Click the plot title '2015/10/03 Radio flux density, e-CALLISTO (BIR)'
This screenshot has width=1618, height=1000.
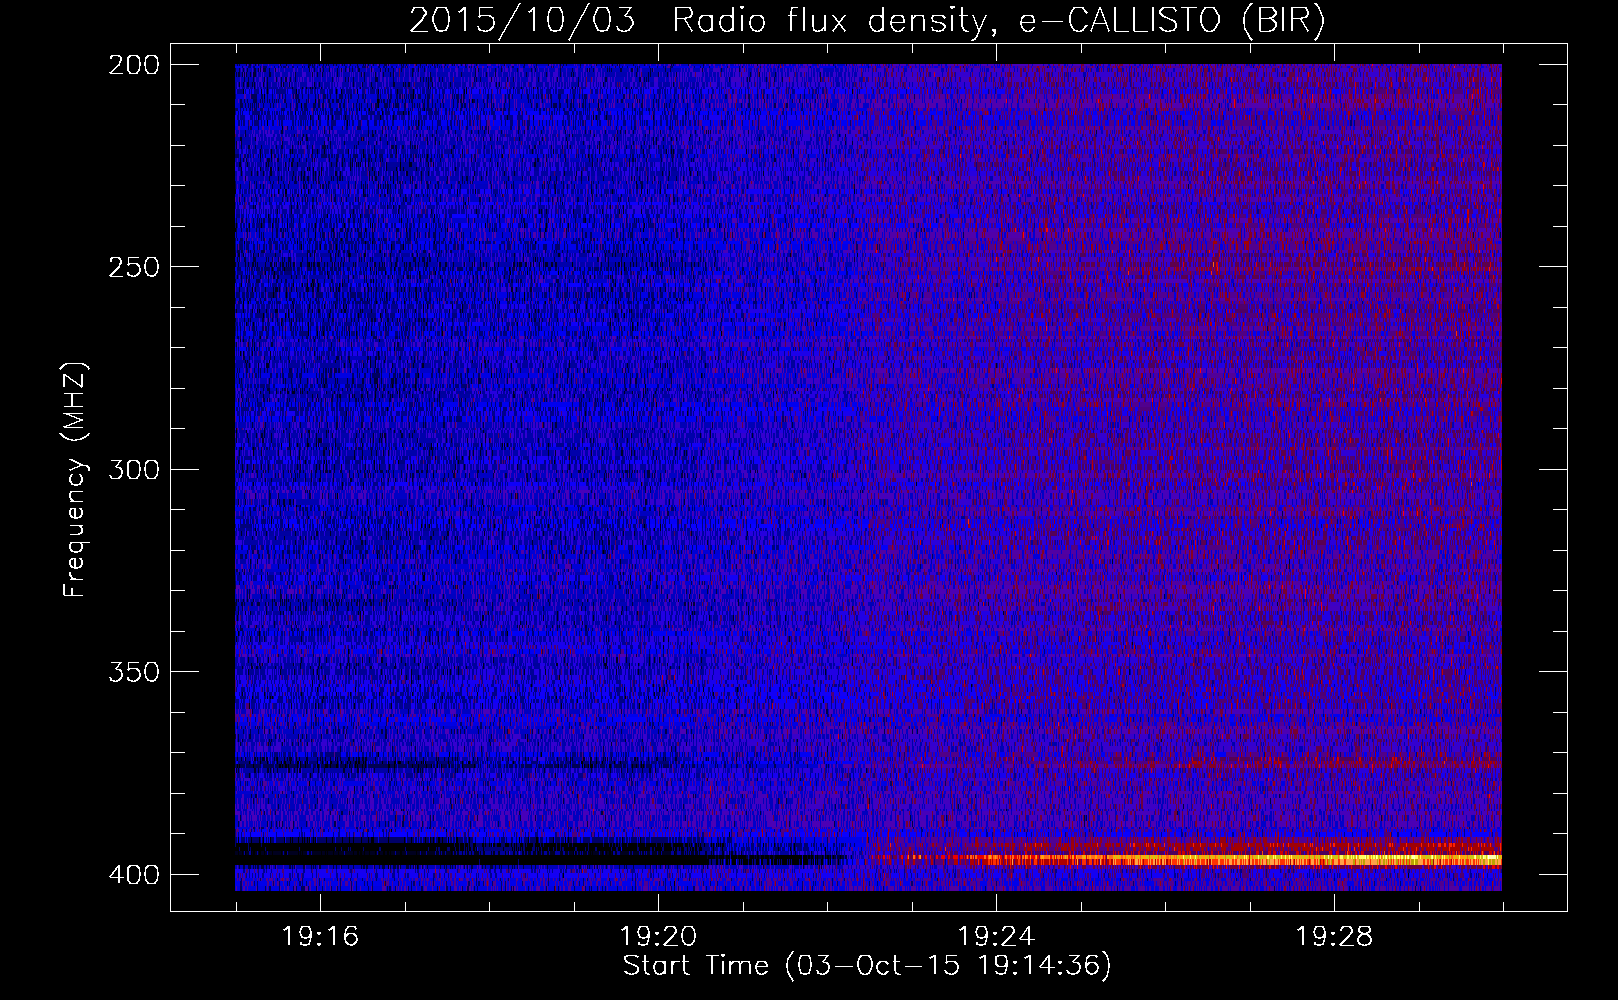click(x=867, y=20)
